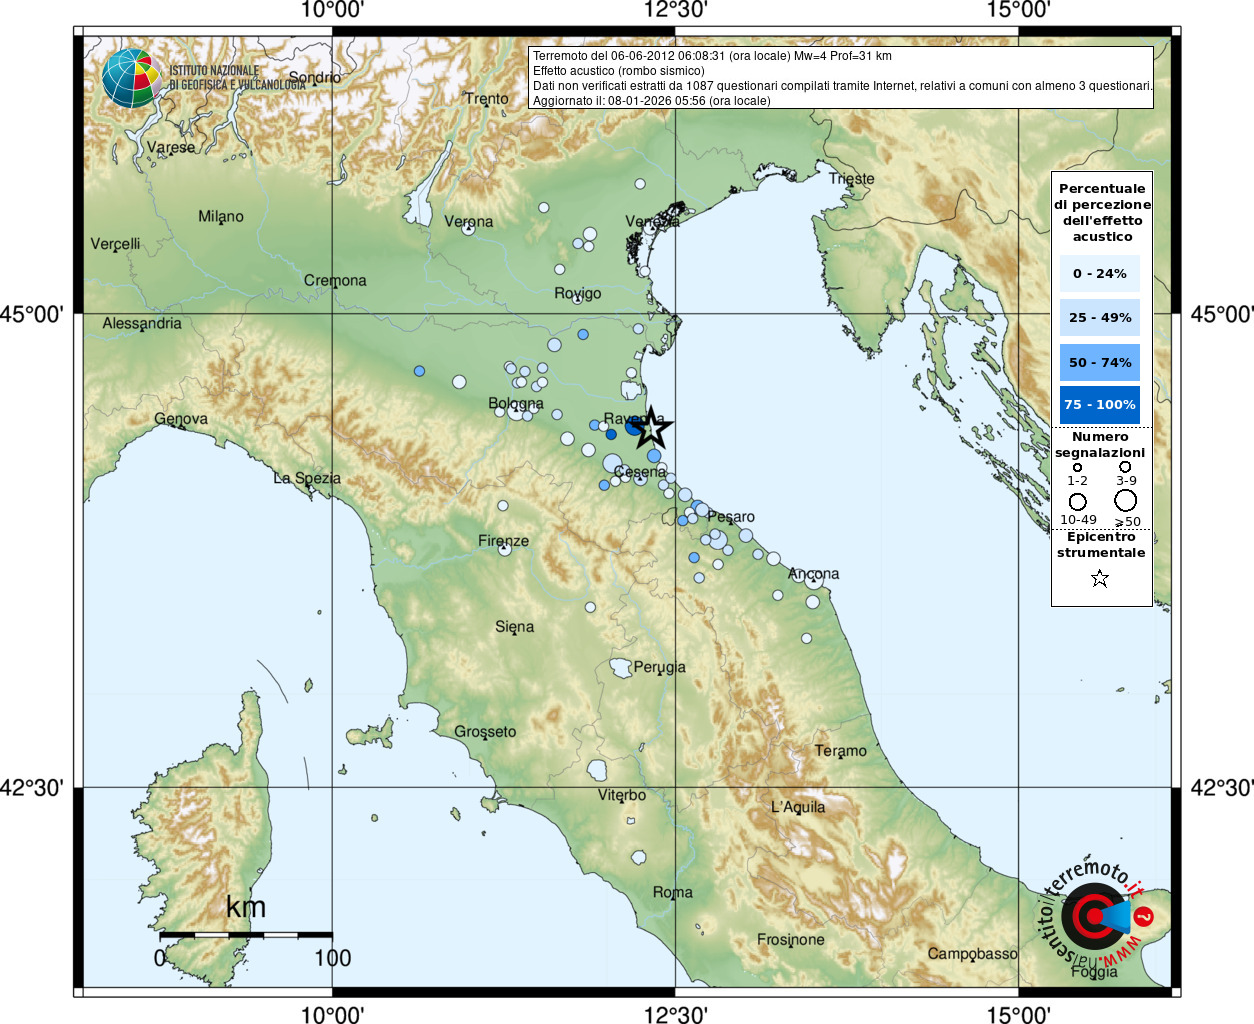1254x1024 pixels.
Task: Select the 75 - 100% legend swatch
Action: point(1100,404)
